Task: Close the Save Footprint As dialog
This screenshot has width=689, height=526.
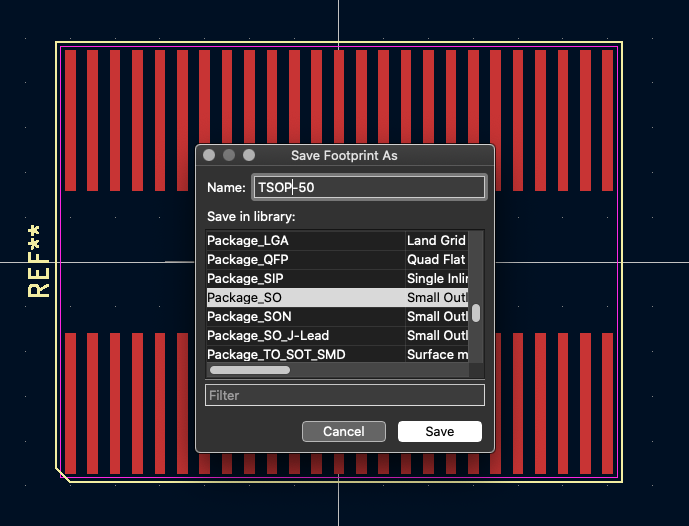Action: coord(209,155)
